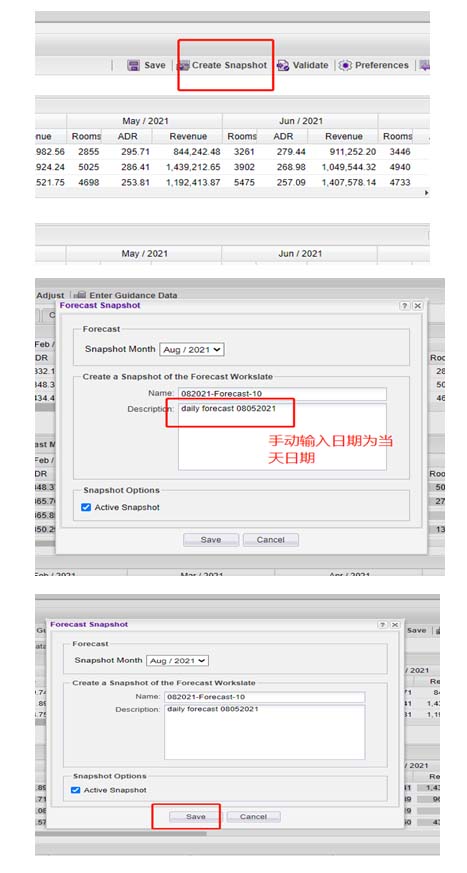
Task: Close the dialog containing the Chinese annotation
Action: (x=417, y=306)
